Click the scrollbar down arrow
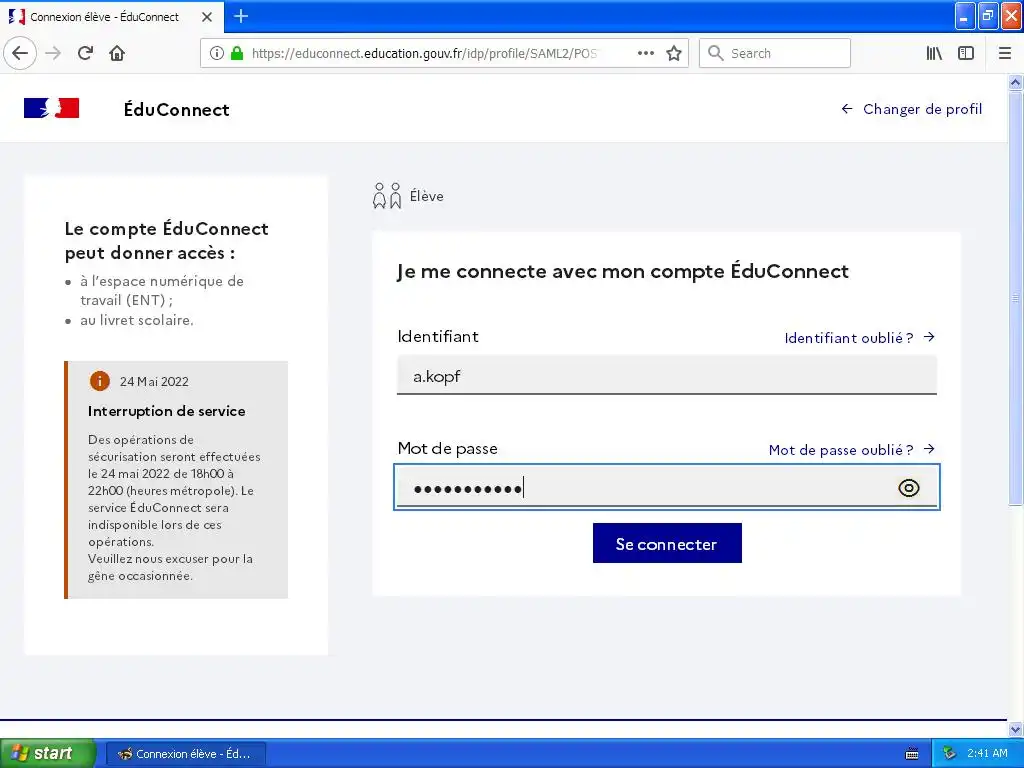This screenshot has height=768, width=1024. (1015, 729)
